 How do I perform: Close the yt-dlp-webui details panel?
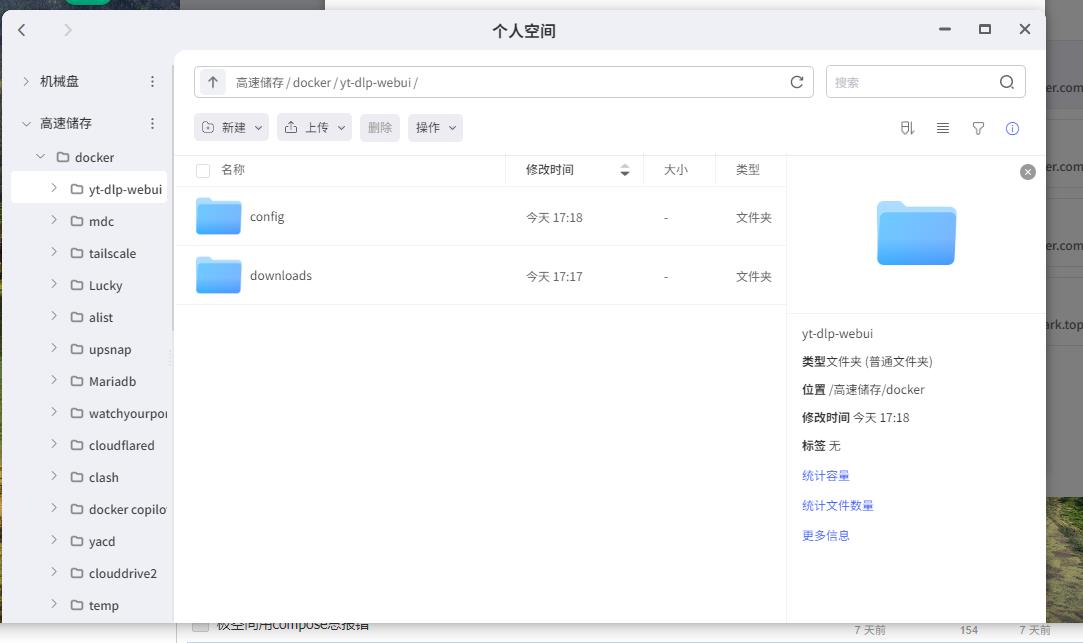tap(1027, 172)
